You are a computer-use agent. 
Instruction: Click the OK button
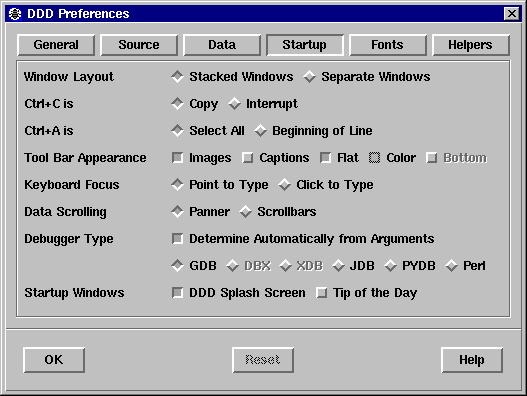54,360
